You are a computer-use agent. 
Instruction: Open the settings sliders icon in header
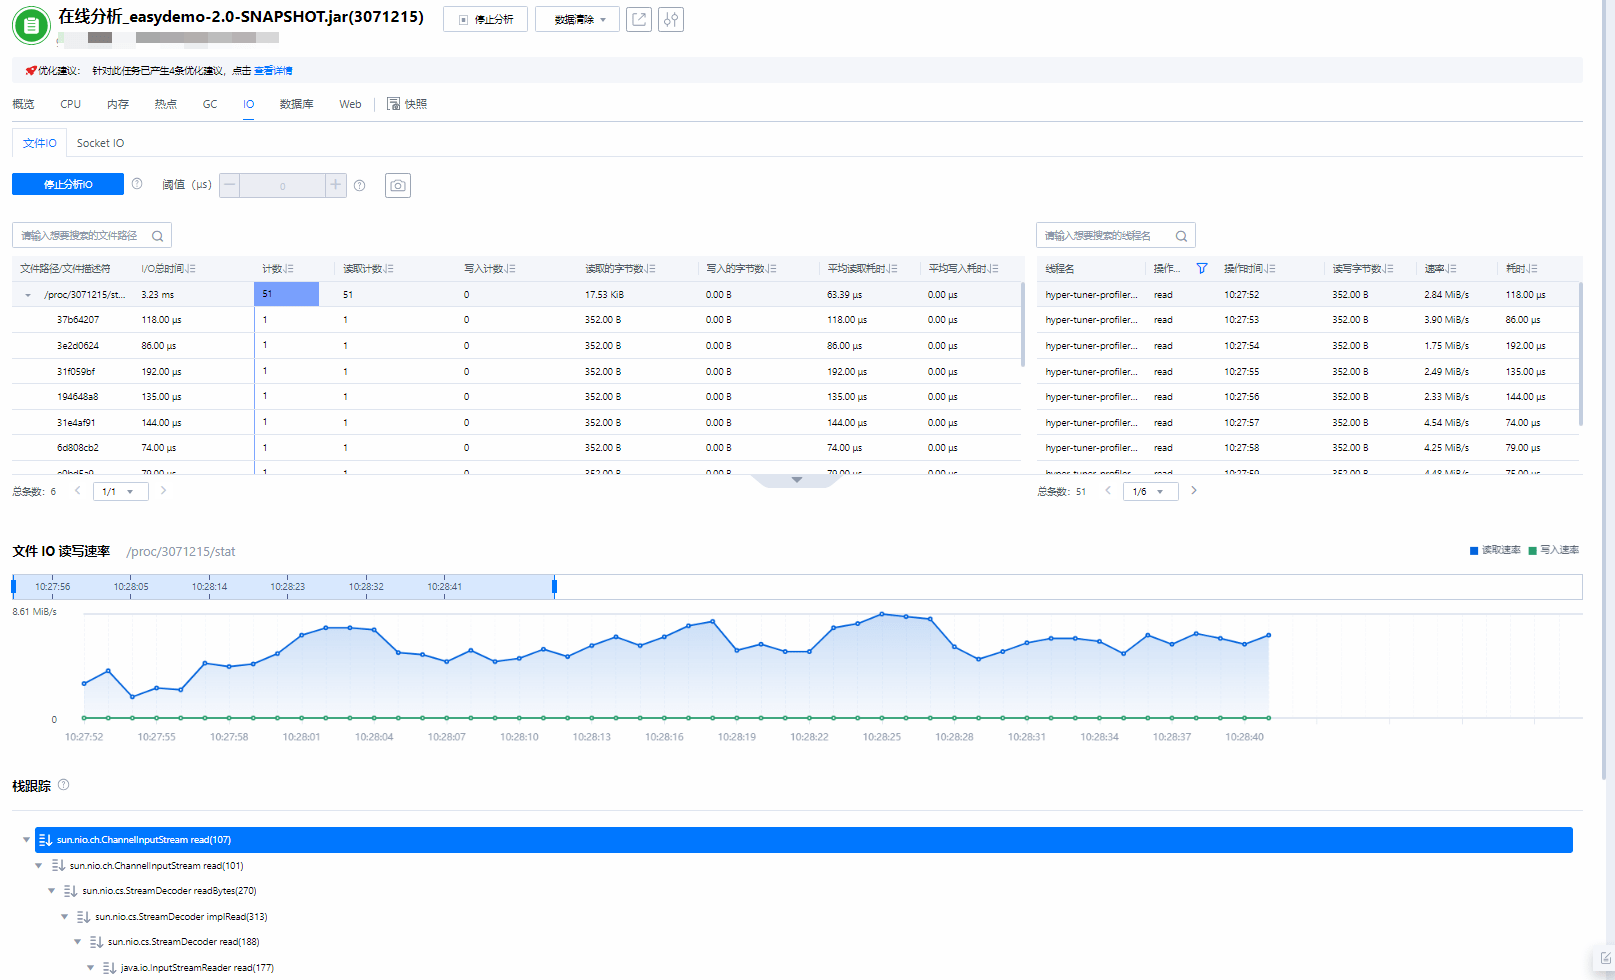click(671, 19)
